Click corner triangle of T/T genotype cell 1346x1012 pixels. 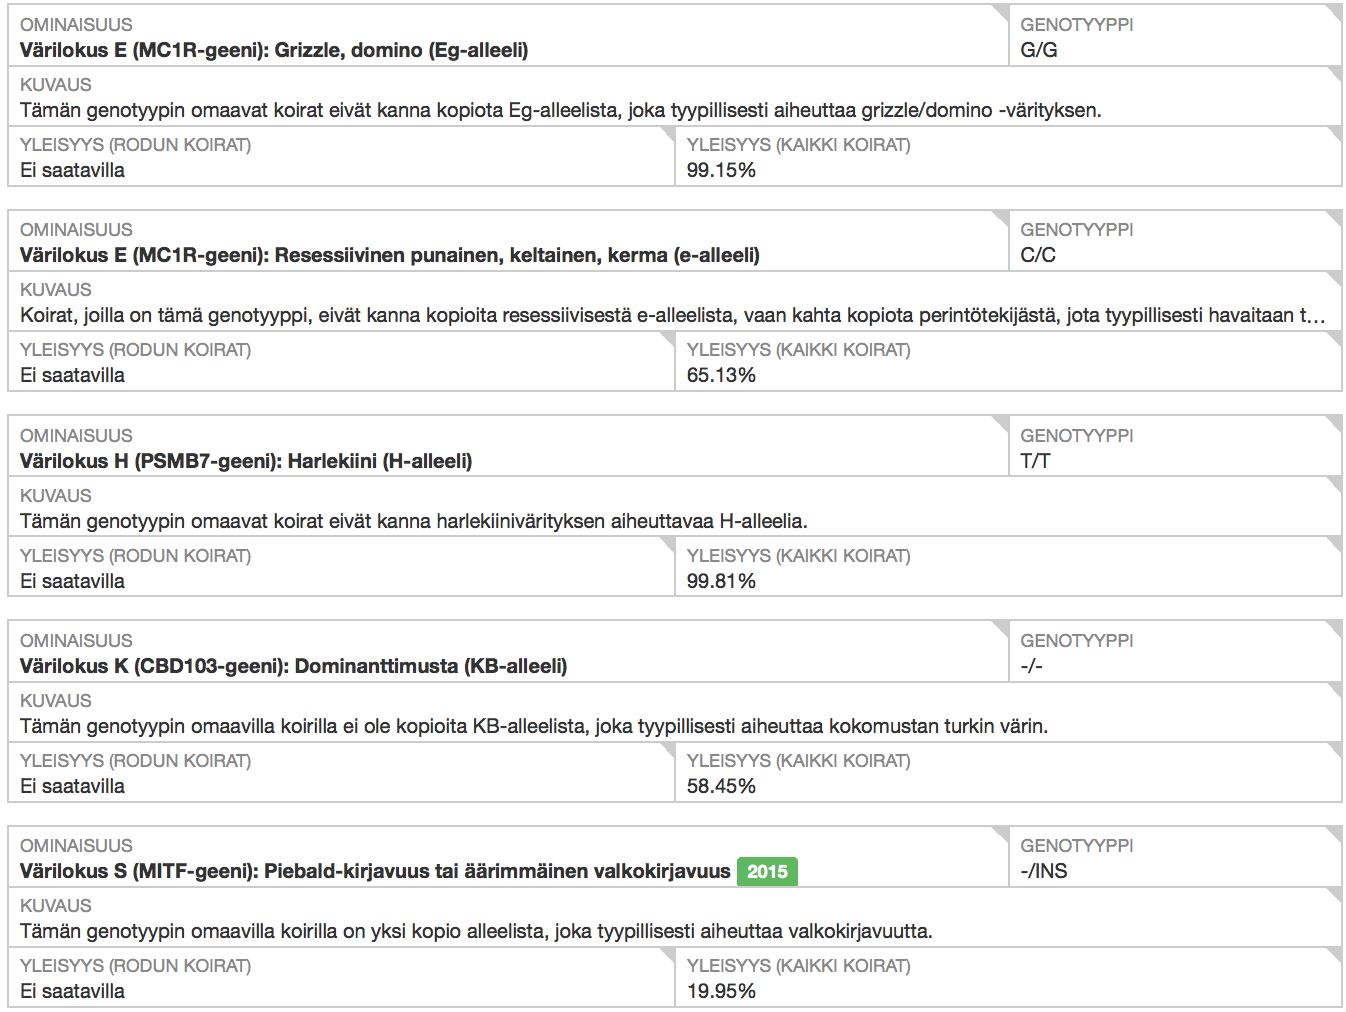[x=1333, y=423]
